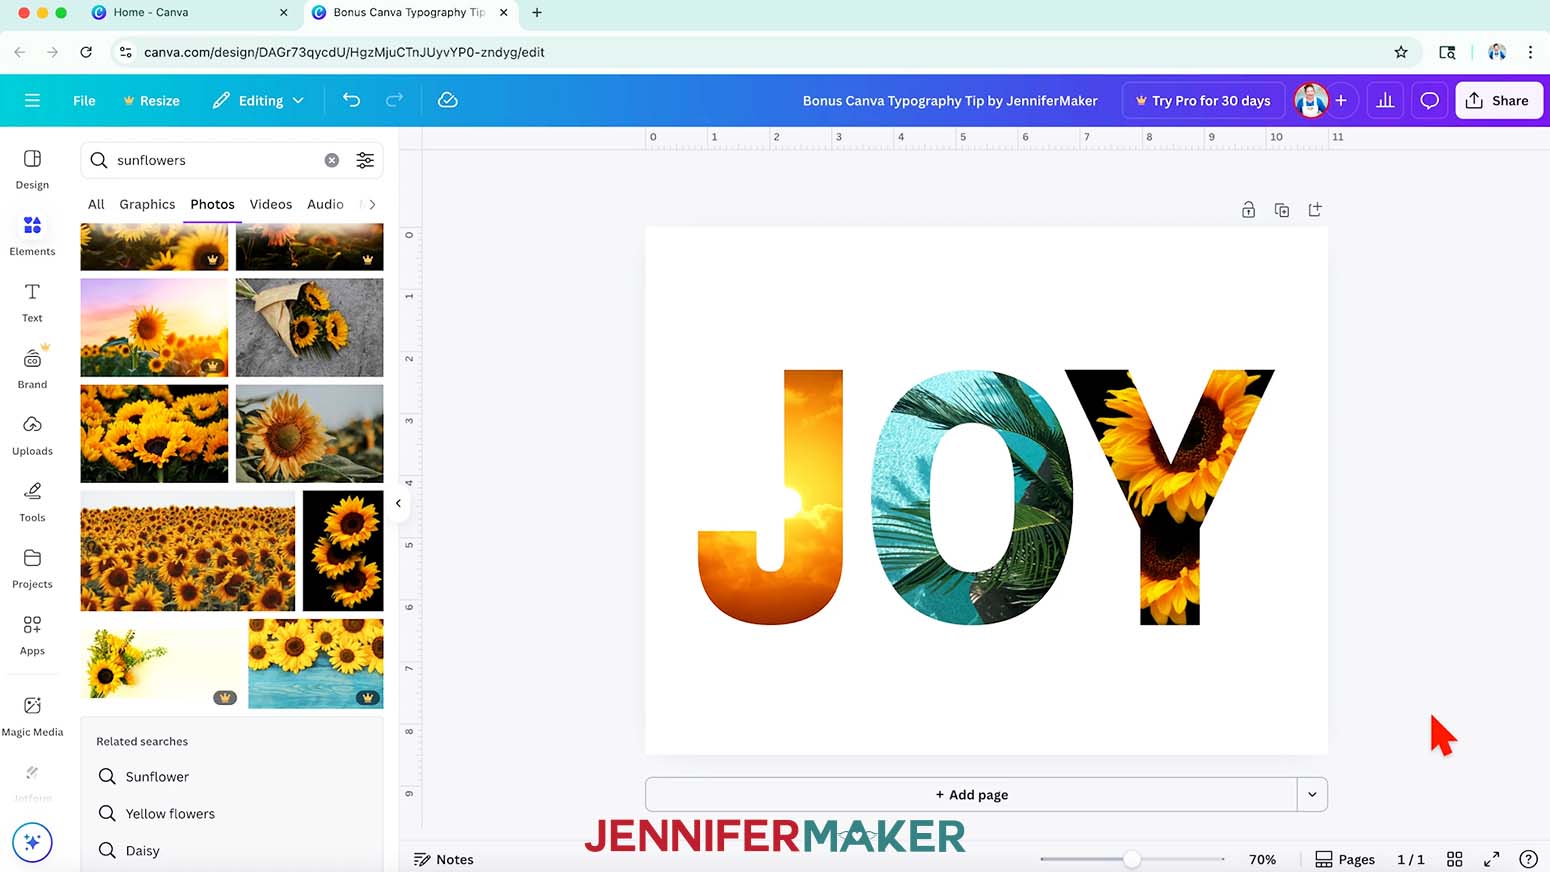Search related term Daisy
This screenshot has width=1550, height=872.
[x=142, y=850]
